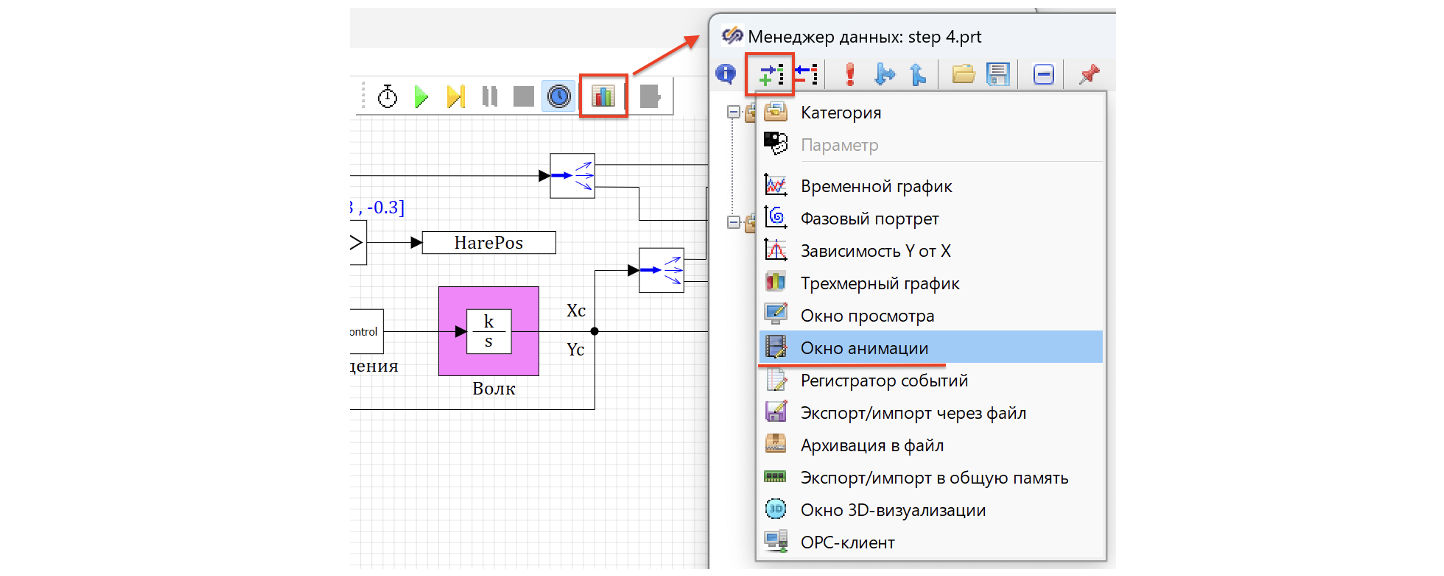The height and width of the screenshot is (576, 1444).
Task: Choose Окно просмотра menu item
Action: tap(931, 316)
